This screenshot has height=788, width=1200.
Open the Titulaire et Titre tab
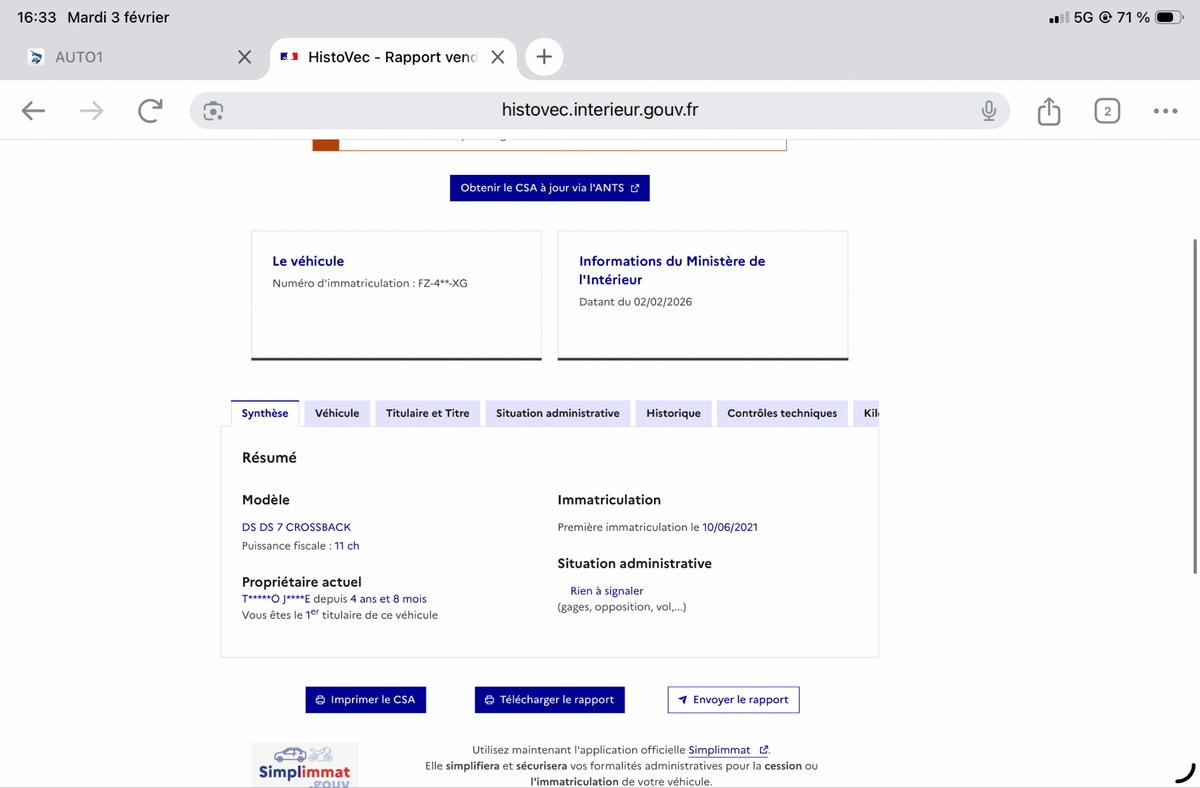[427, 413]
